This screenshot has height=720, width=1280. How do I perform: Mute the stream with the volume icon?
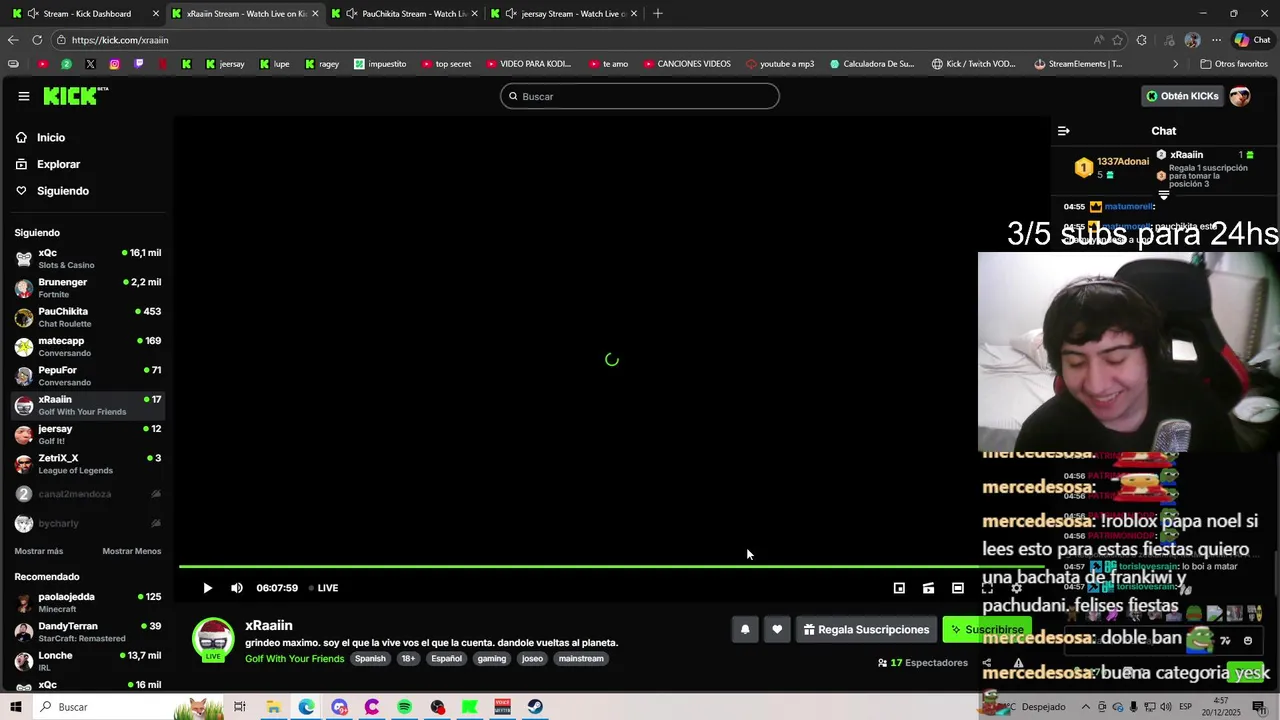pos(237,588)
